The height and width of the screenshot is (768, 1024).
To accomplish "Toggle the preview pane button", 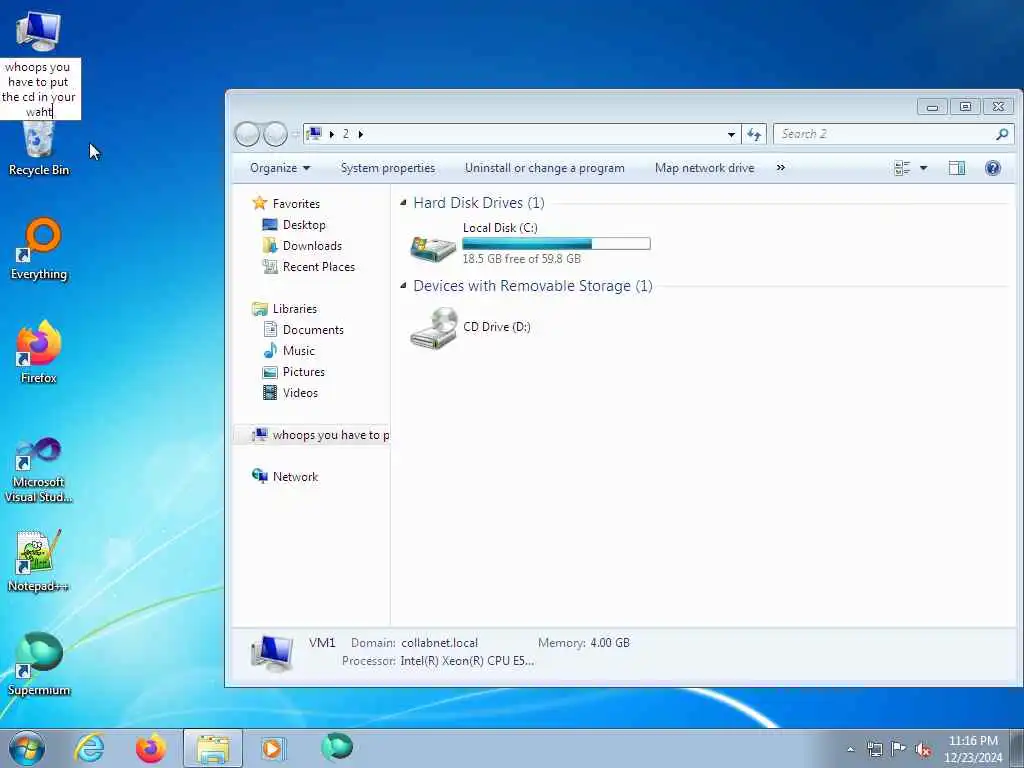I will [957, 168].
